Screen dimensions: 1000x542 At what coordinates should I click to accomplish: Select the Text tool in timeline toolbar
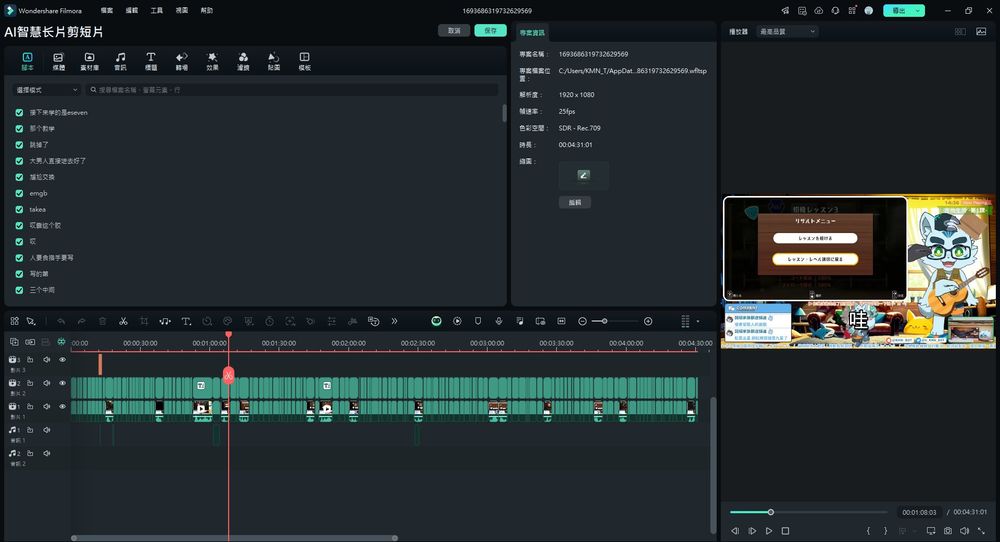click(186, 321)
